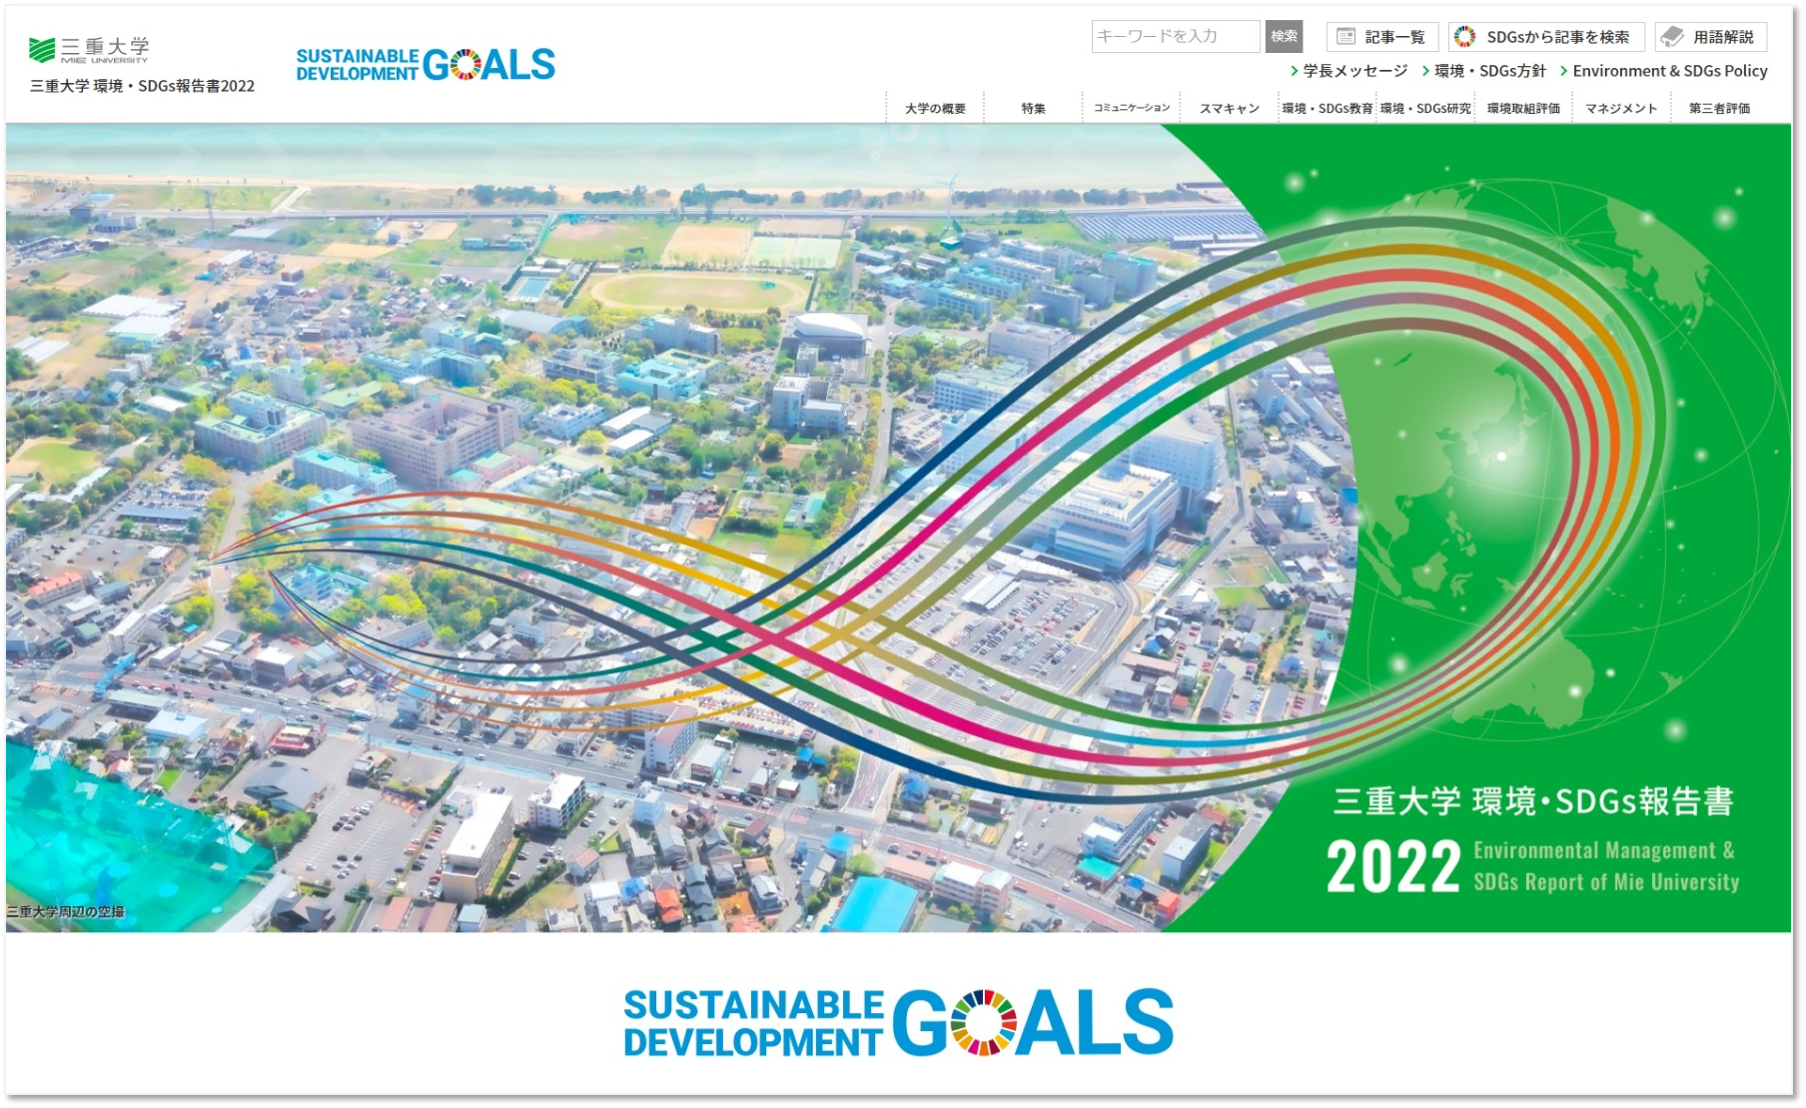Viewport: 1806px width, 1108px height.
Task: Select the スマキャン menu
Action: (x=1229, y=108)
